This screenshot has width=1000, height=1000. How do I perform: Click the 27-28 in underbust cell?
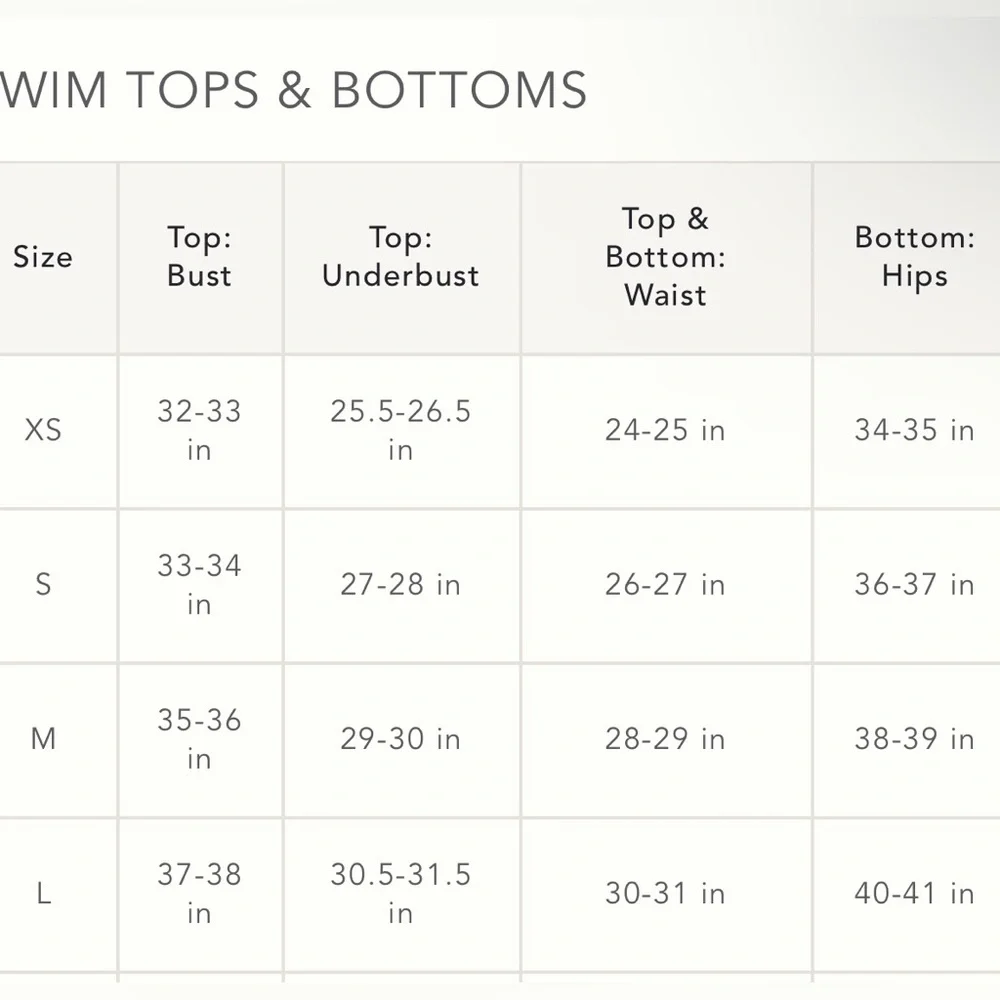[401, 585]
